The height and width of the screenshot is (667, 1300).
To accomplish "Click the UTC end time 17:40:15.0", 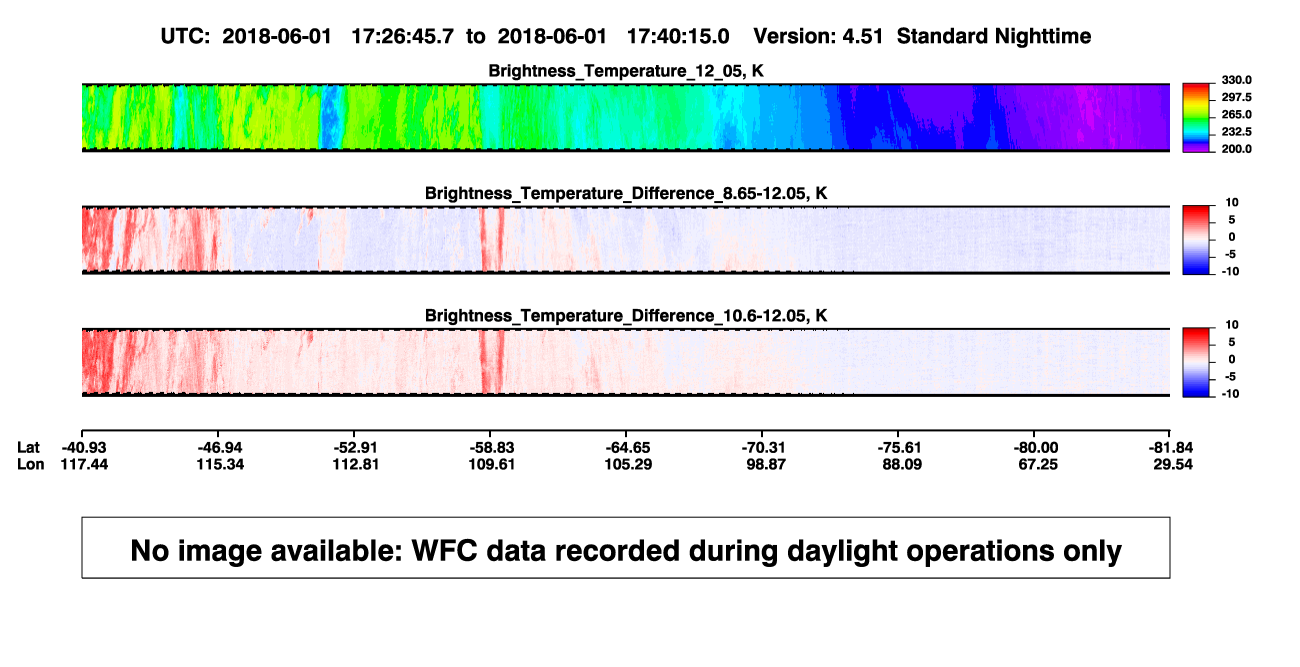I will tap(678, 36).
